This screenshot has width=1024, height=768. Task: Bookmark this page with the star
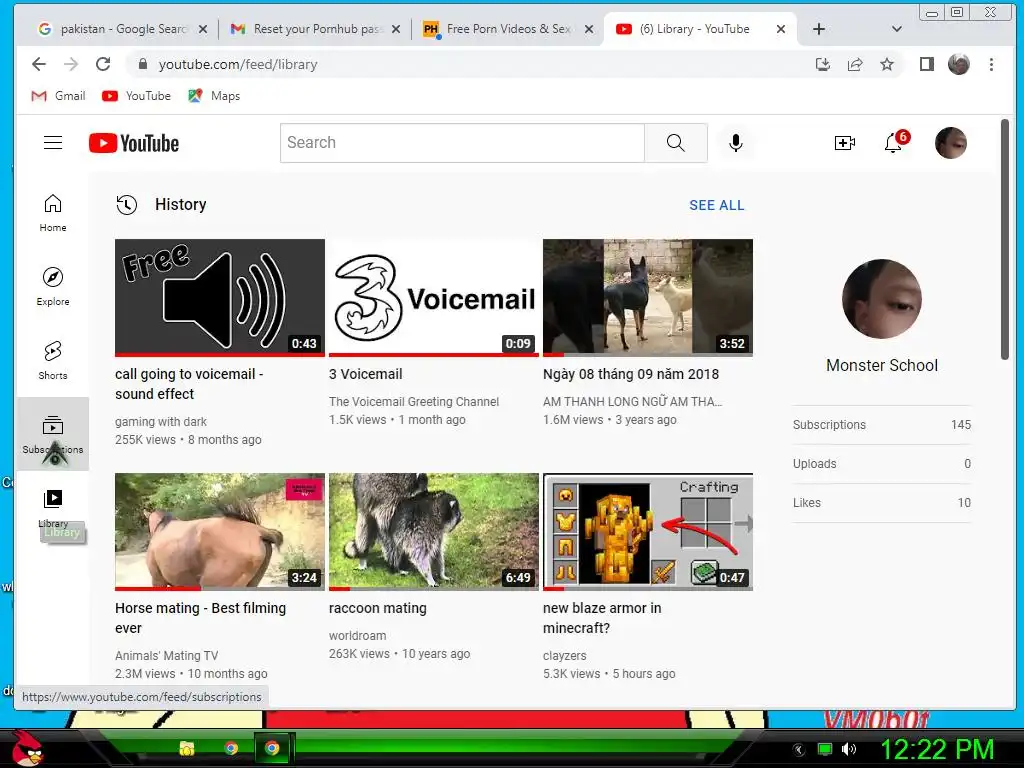[x=886, y=64]
